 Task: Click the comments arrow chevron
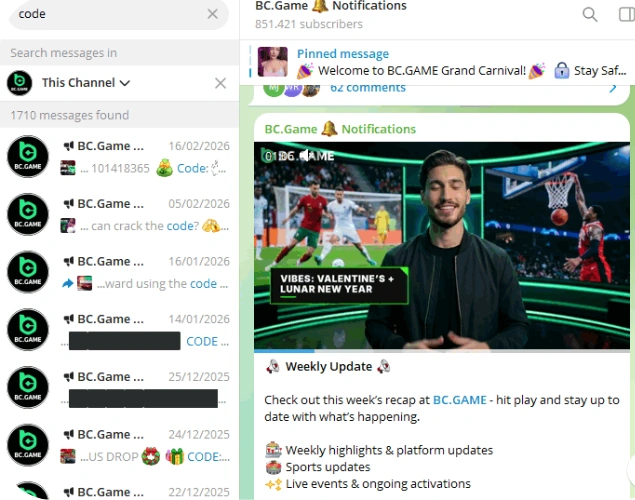pyautogui.click(x=613, y=87)
